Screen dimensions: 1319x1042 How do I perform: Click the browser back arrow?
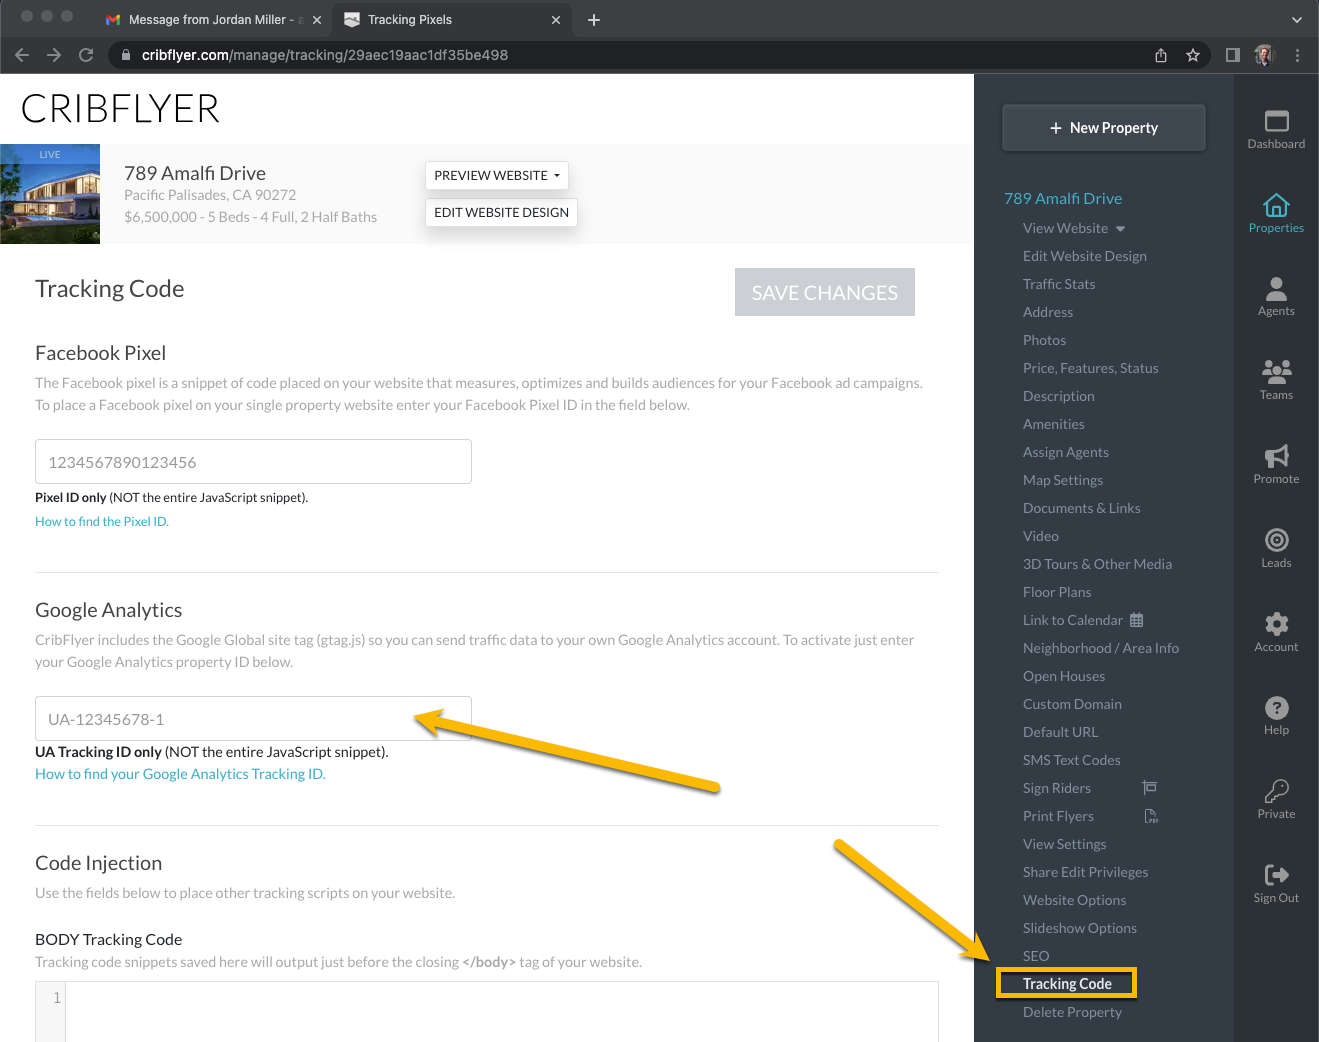tap(22, 55)
